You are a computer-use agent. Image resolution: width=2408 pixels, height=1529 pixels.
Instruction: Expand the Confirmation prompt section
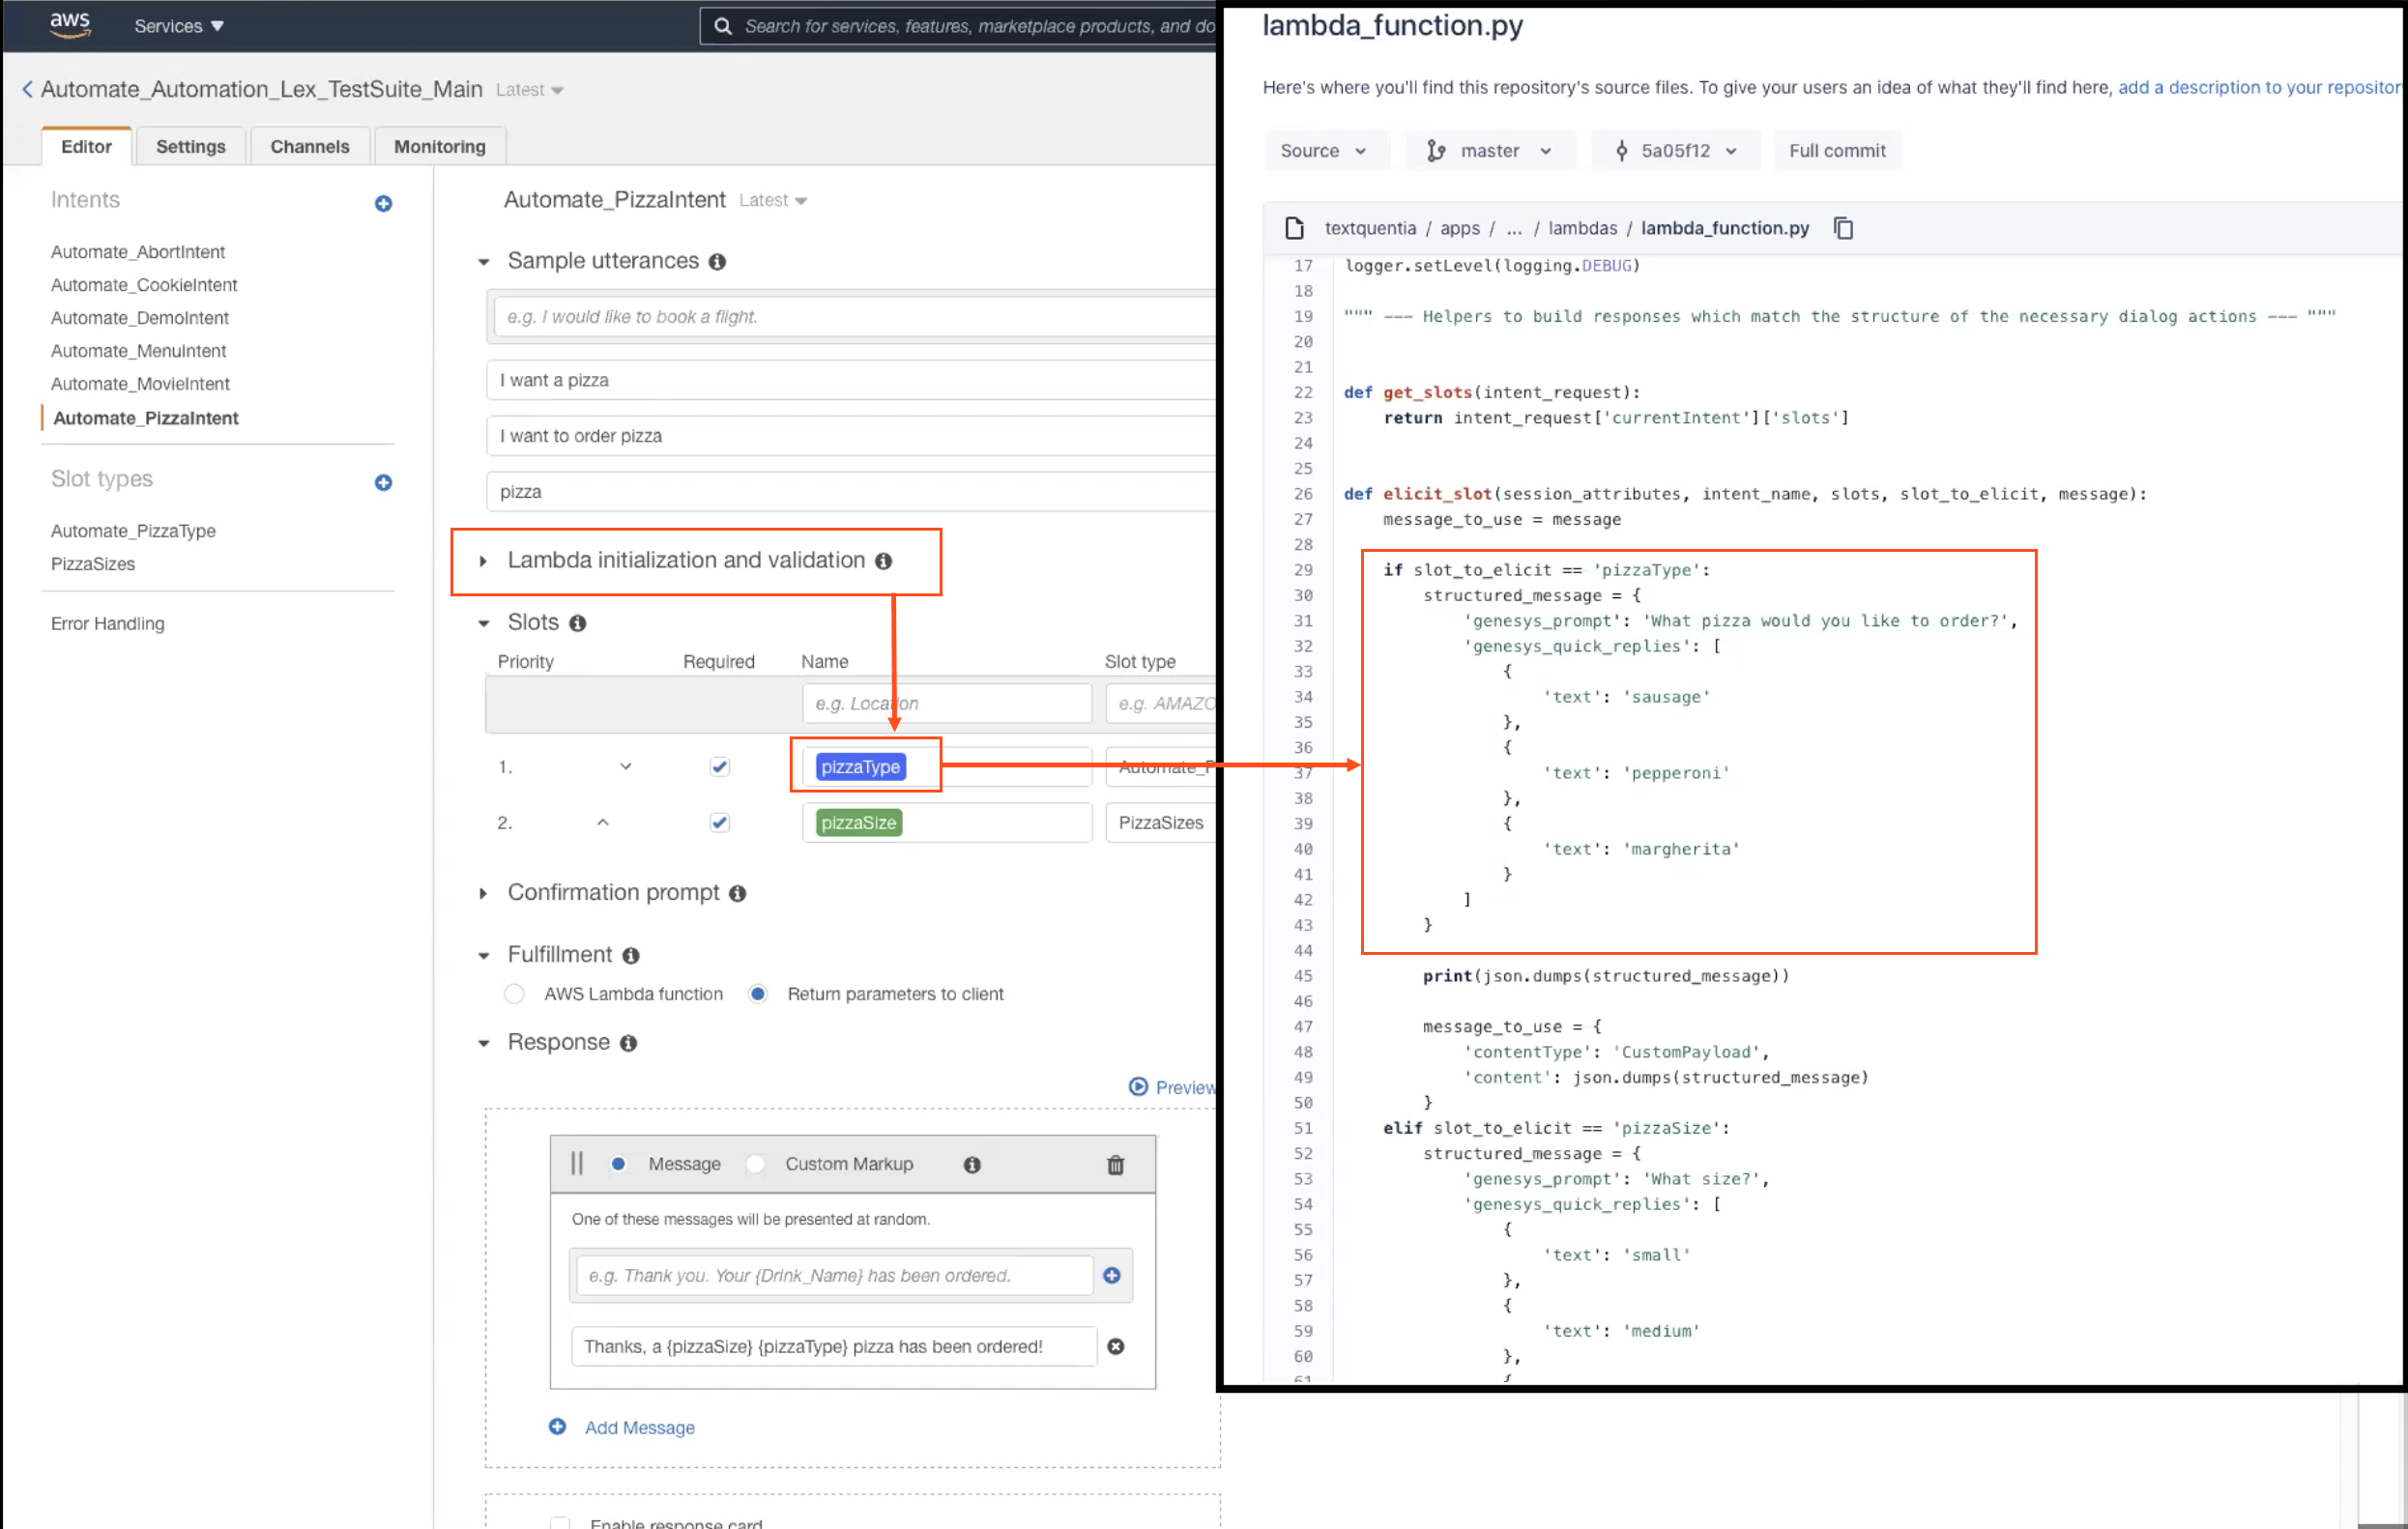(x=483, y=893)
